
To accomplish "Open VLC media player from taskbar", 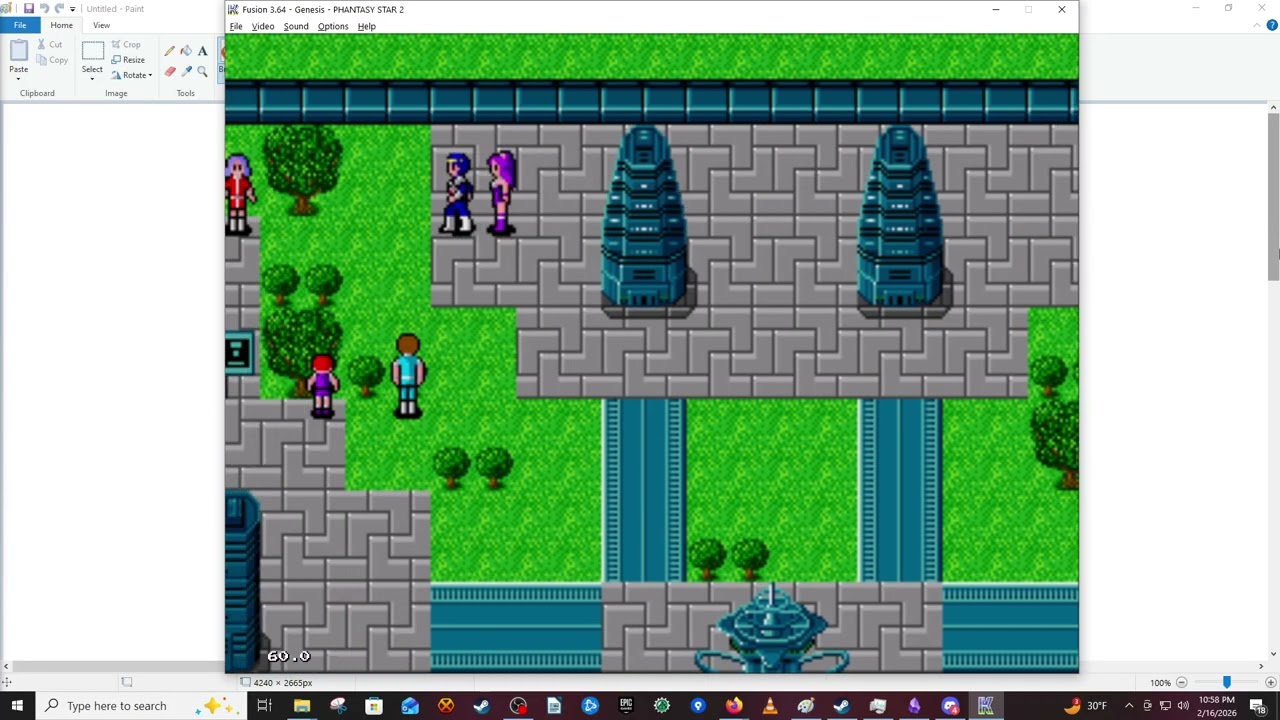I will click(770, 706).
